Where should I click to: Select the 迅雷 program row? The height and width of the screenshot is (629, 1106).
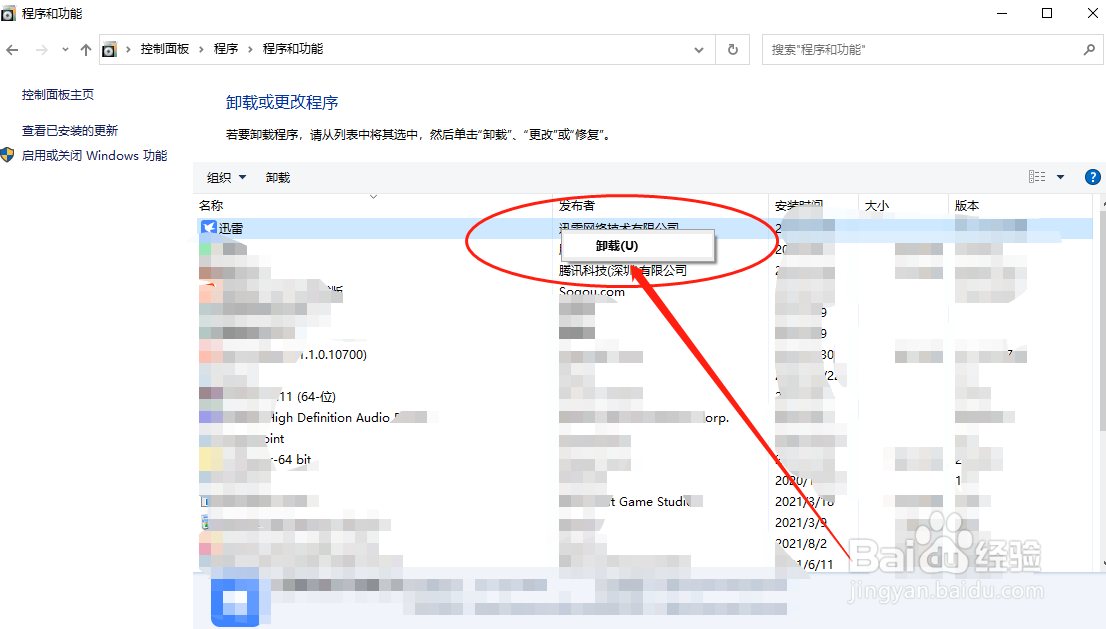[645, 228]
